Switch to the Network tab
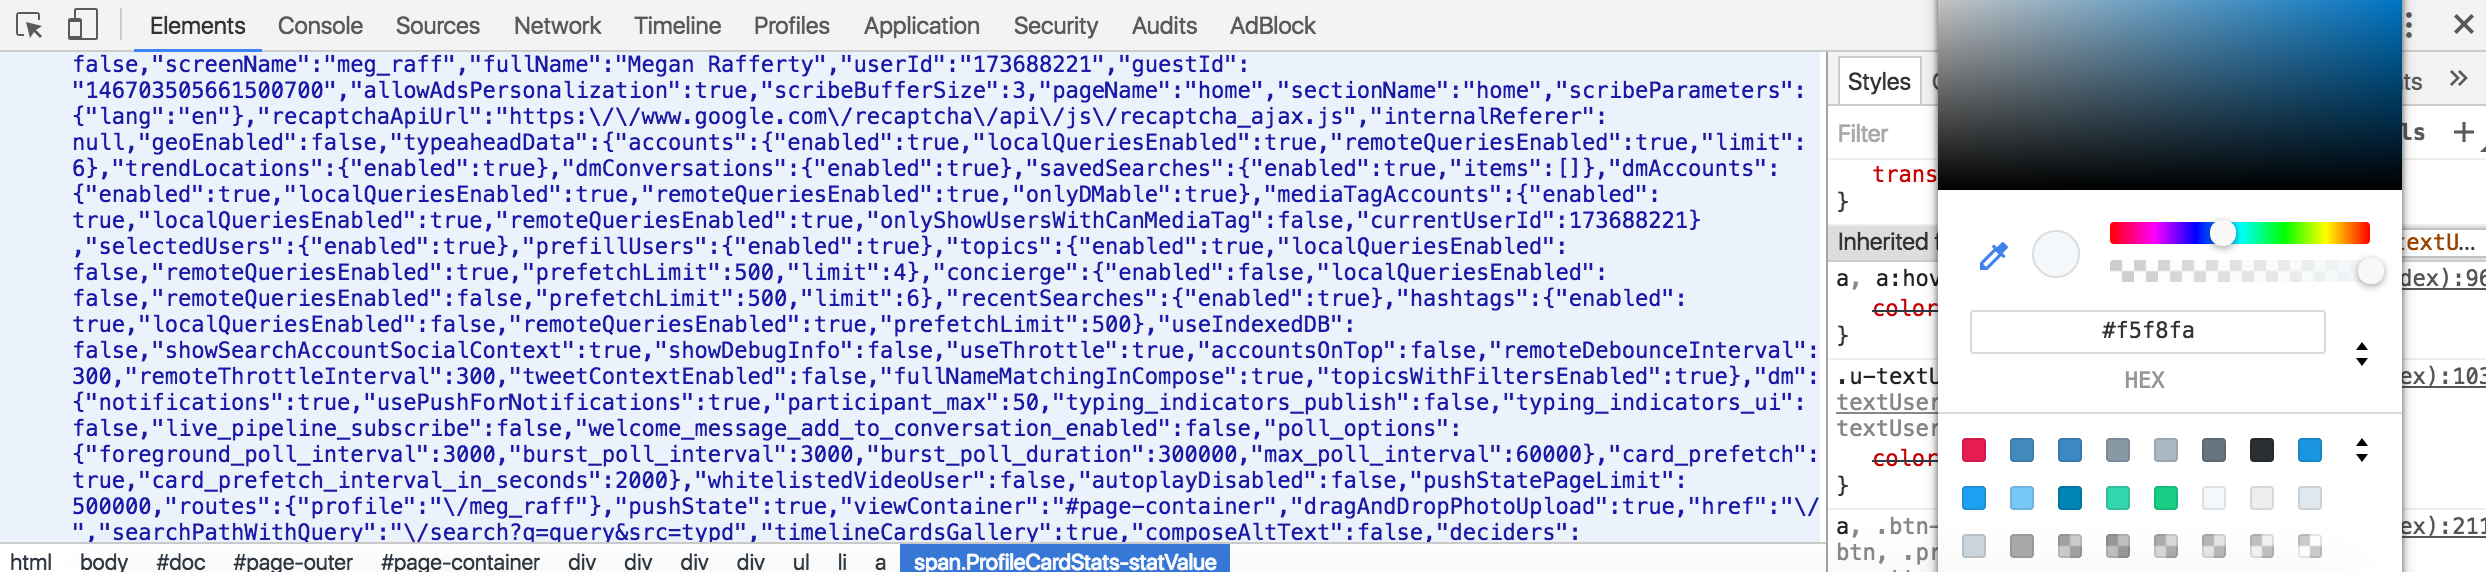The width and height of the screenshot is (2486, 572). pyautogui.click(x=557, y=26)
